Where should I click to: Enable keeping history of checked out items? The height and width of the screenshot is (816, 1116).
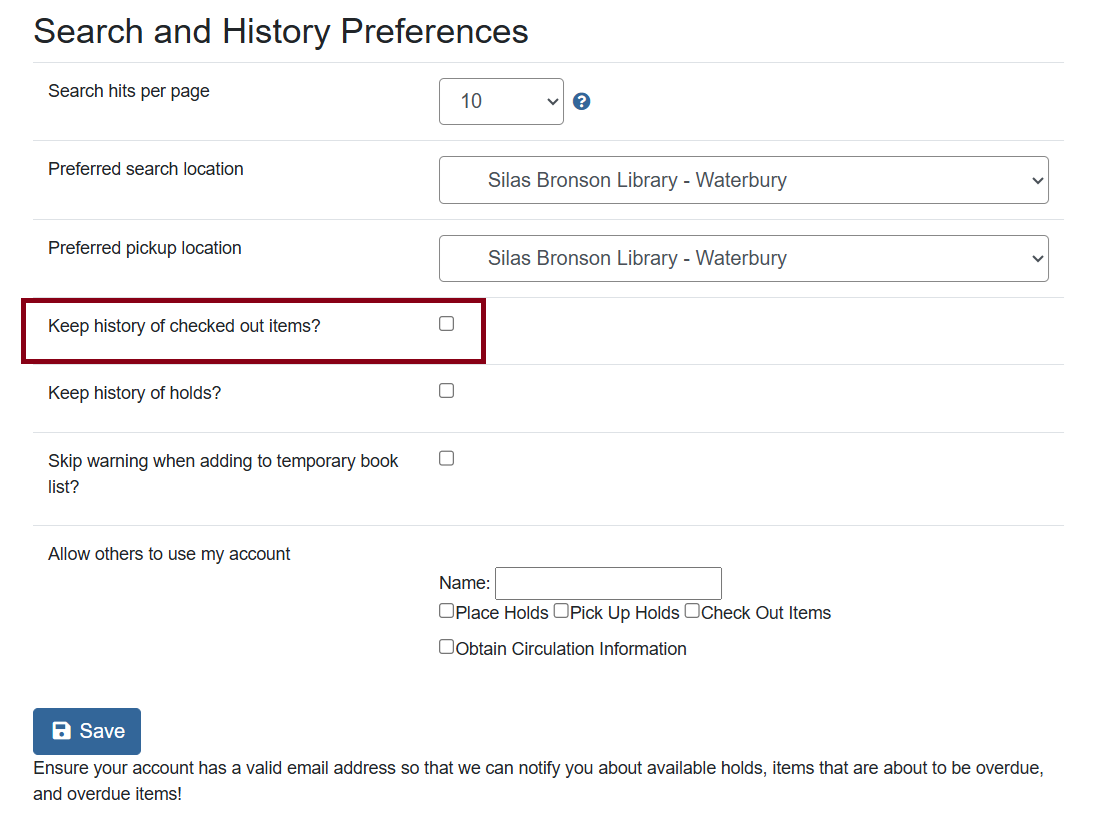coord(446,323)
